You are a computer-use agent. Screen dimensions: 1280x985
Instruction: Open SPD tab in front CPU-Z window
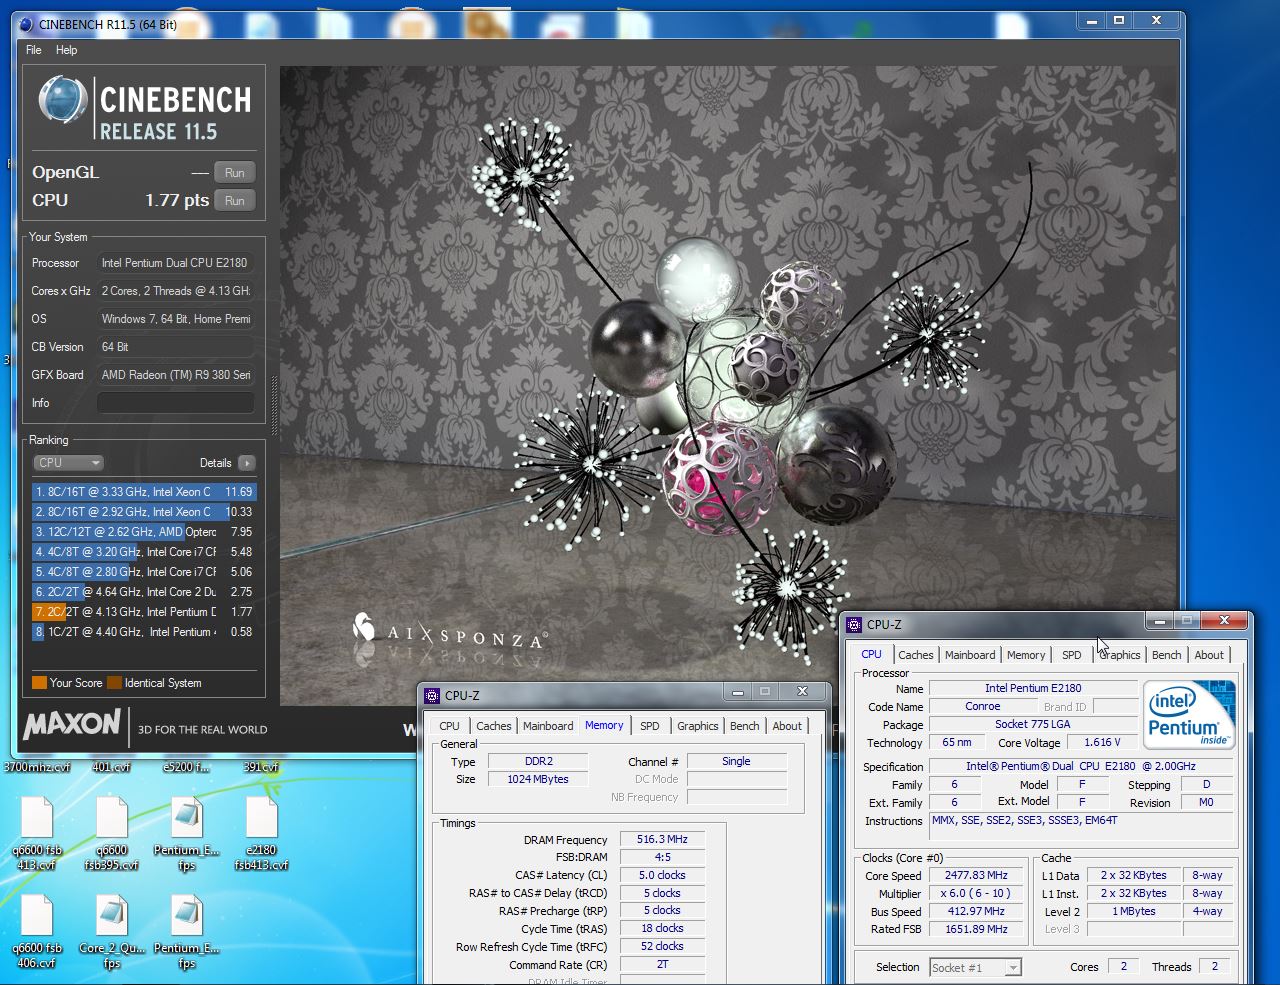(1072, 655)
